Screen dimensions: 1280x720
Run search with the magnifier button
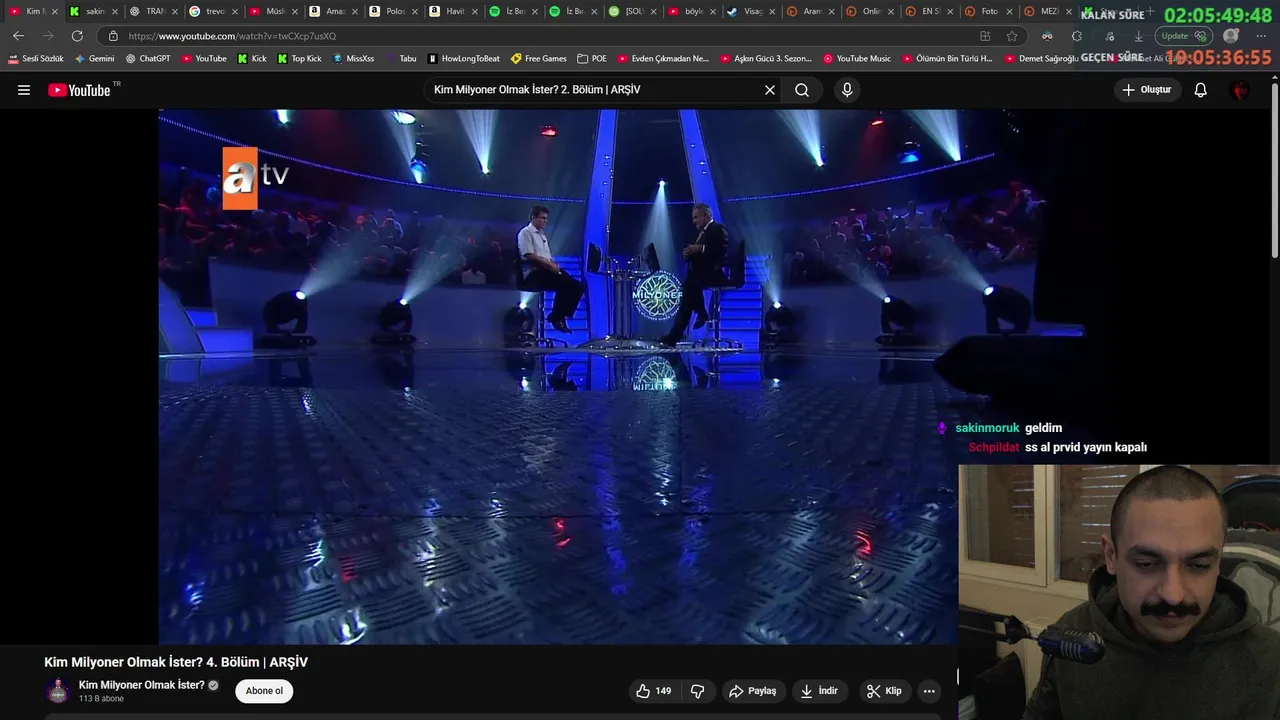click(802, 90)
